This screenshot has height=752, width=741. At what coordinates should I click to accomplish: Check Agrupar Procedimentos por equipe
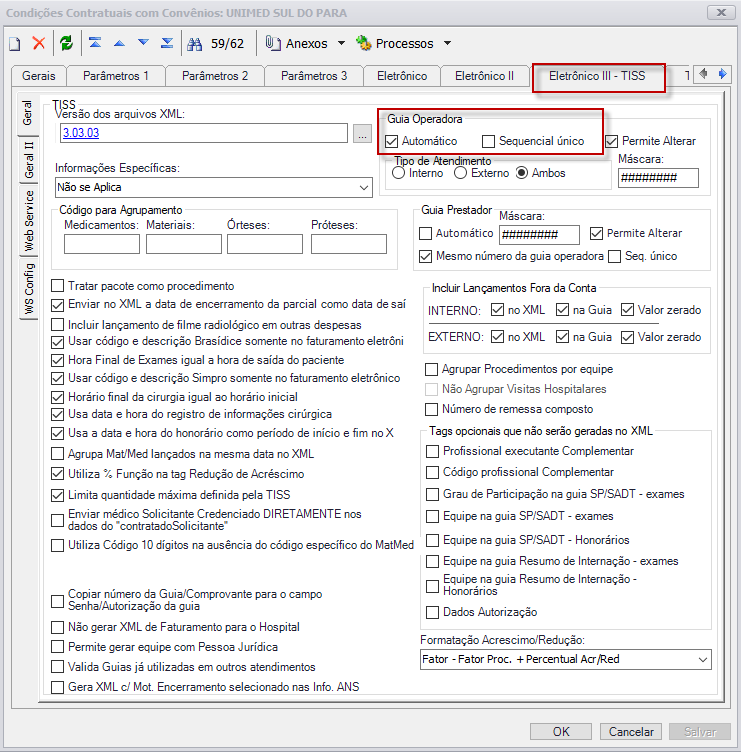point(432,369)
